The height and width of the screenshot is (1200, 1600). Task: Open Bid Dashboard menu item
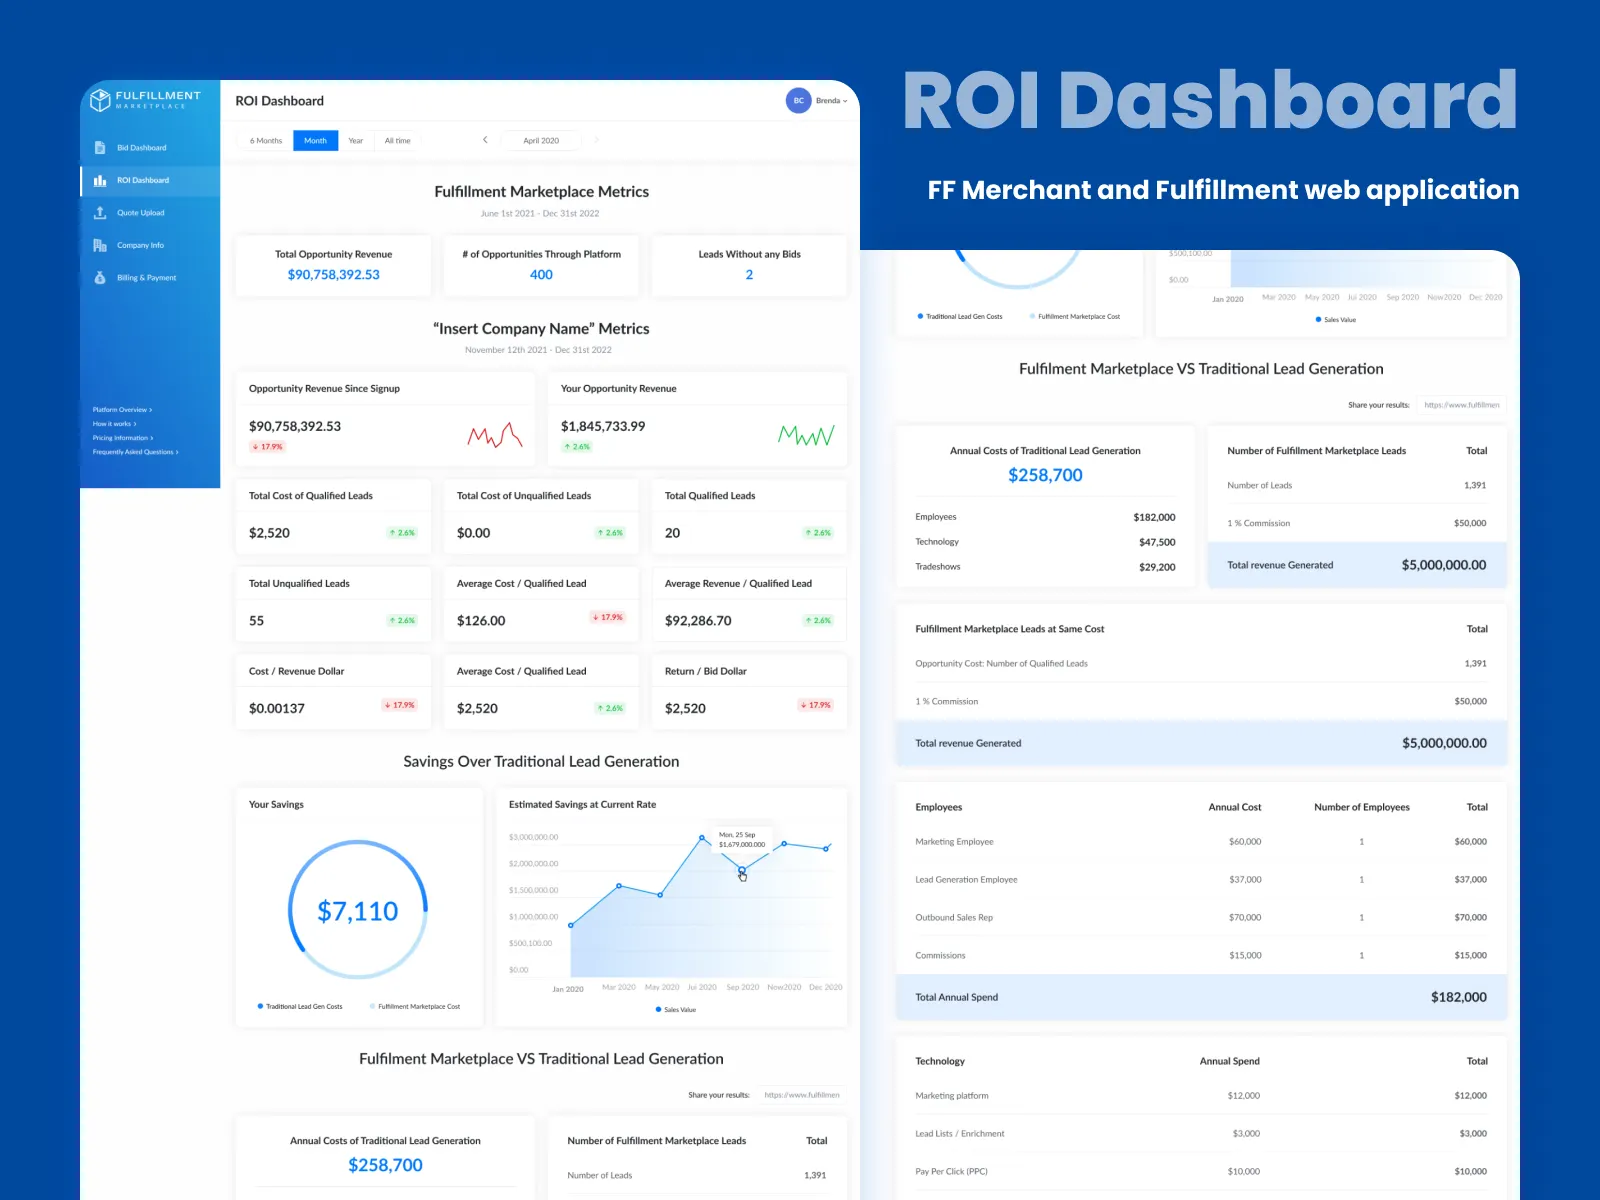click(150, 148)
